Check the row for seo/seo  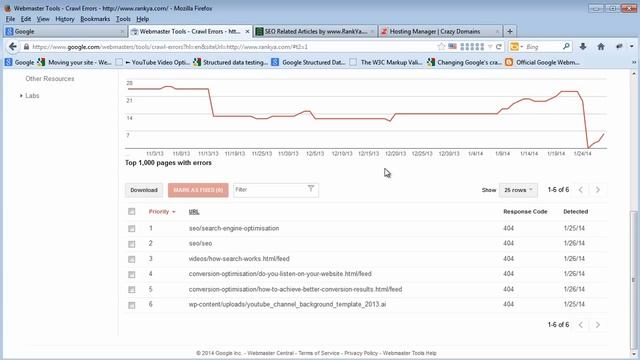131,244
